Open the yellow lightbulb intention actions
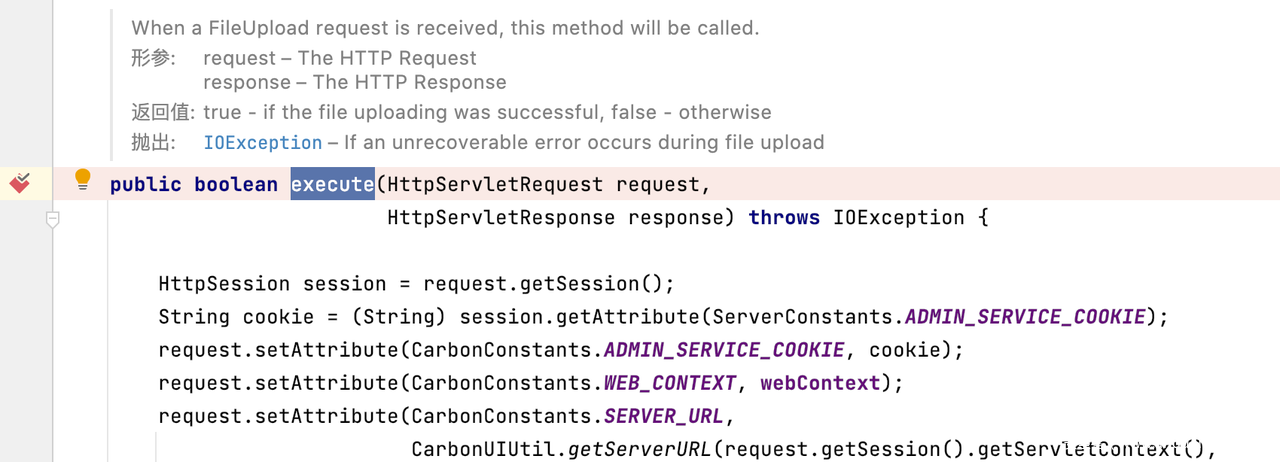1280x462 pixels. click(x=83, y=180)
